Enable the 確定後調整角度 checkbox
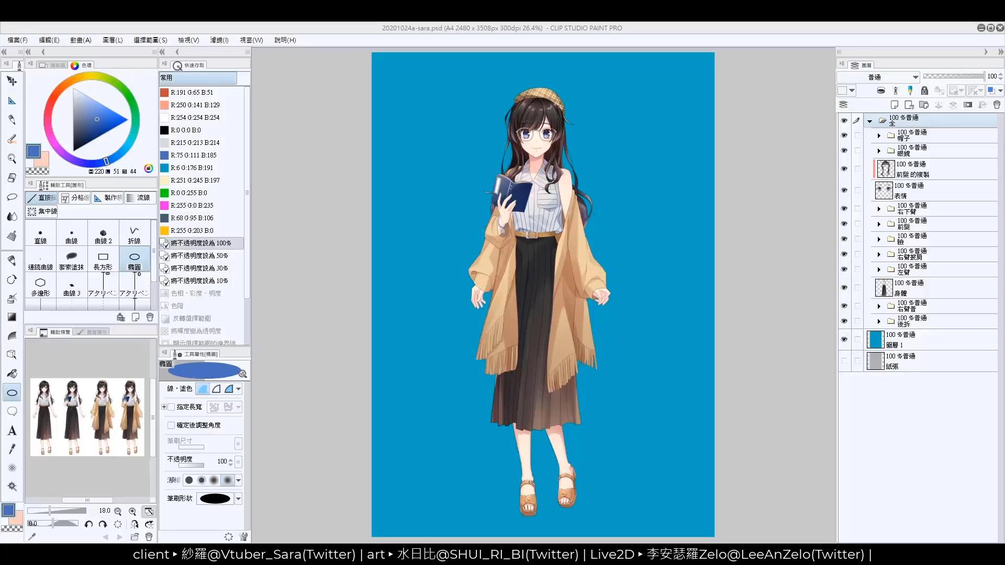This screenshot has height=565, width=1005. point(171,425)
